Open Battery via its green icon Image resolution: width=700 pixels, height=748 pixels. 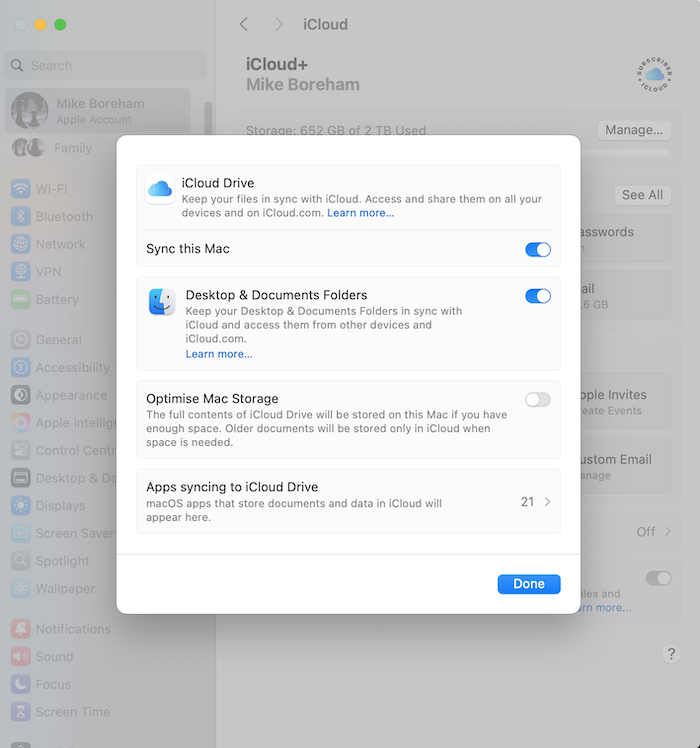tap(21, 300)
